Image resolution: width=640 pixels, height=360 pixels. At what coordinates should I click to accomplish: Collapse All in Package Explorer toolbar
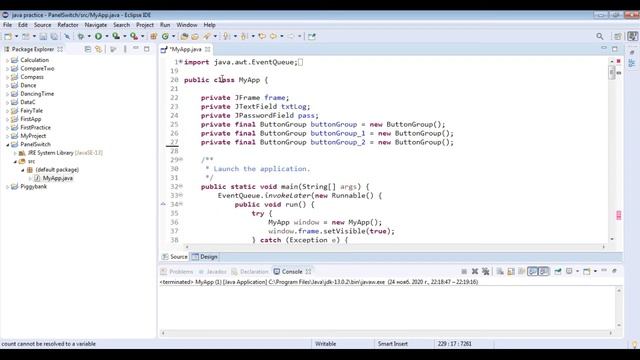[88, 49]
